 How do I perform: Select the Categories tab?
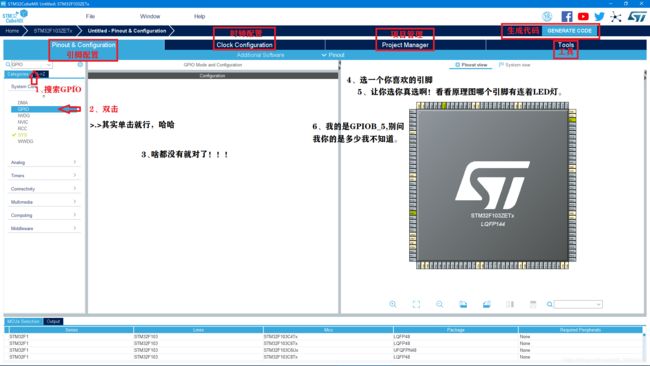[x=18, y=74]
